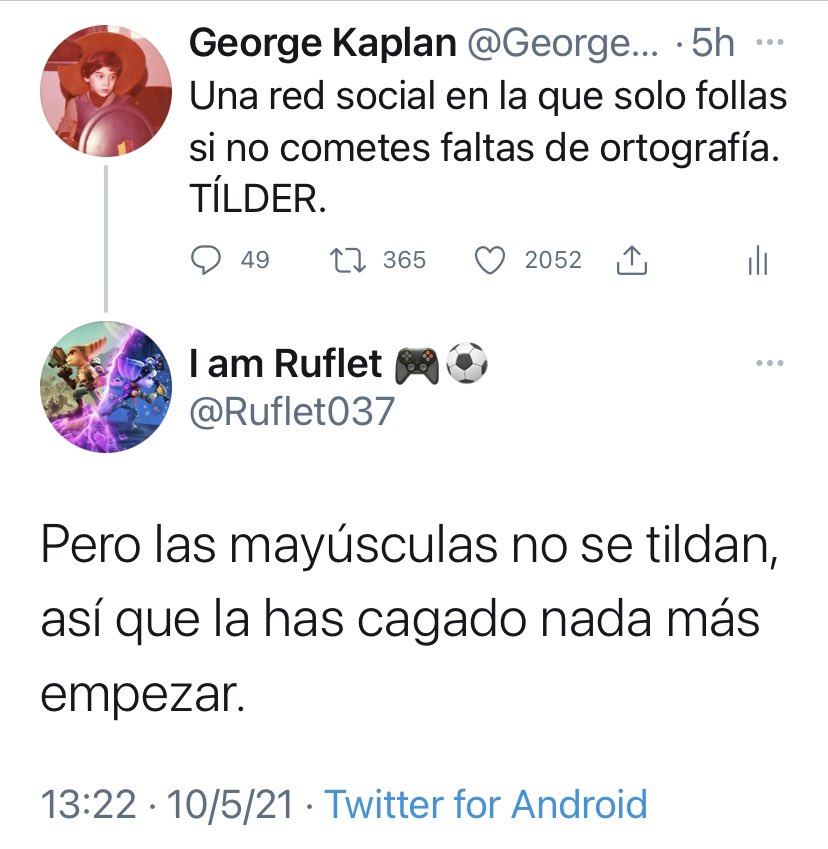828x849 pixels.
Task: Click the George Kaplan display name
Action: click(323, 45)
